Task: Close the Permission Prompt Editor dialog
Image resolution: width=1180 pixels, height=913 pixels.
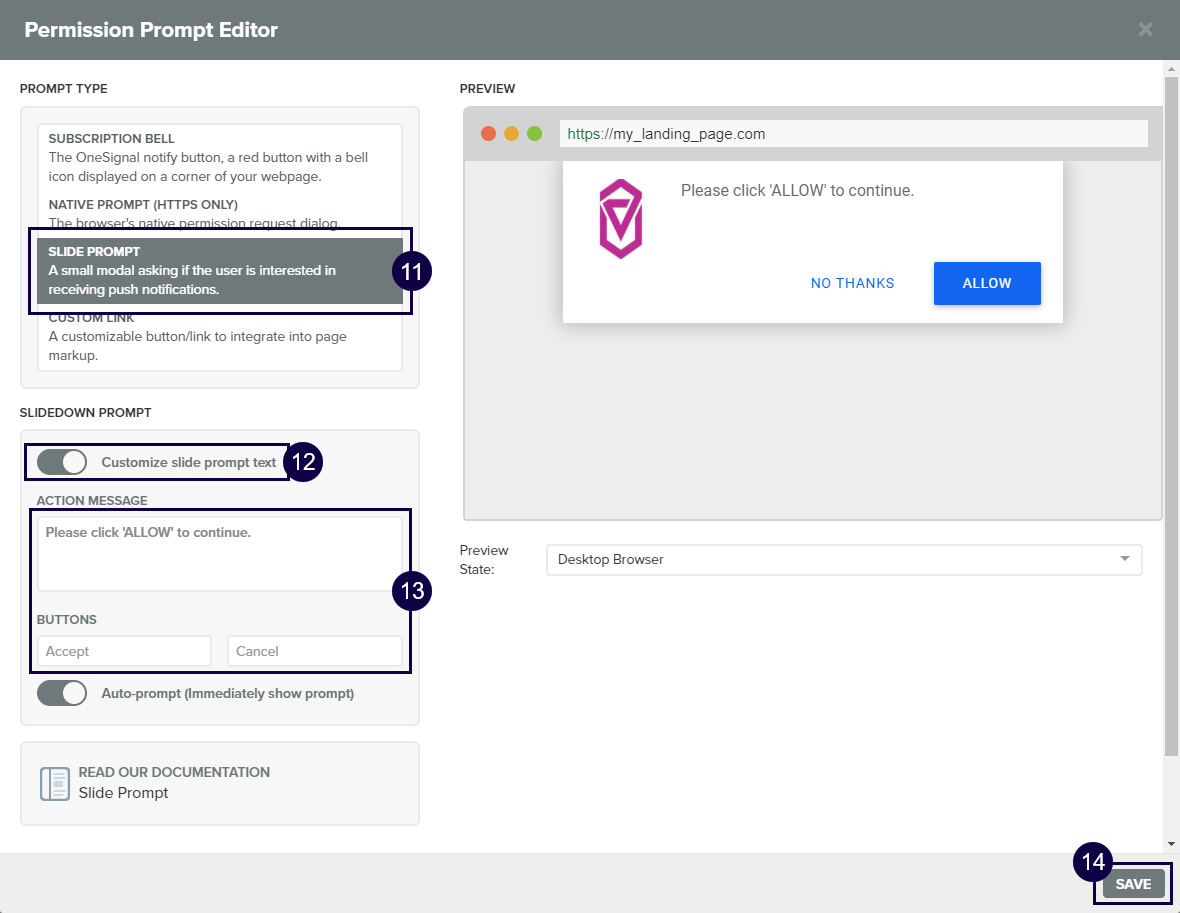Action: (x=1145, y=30)
